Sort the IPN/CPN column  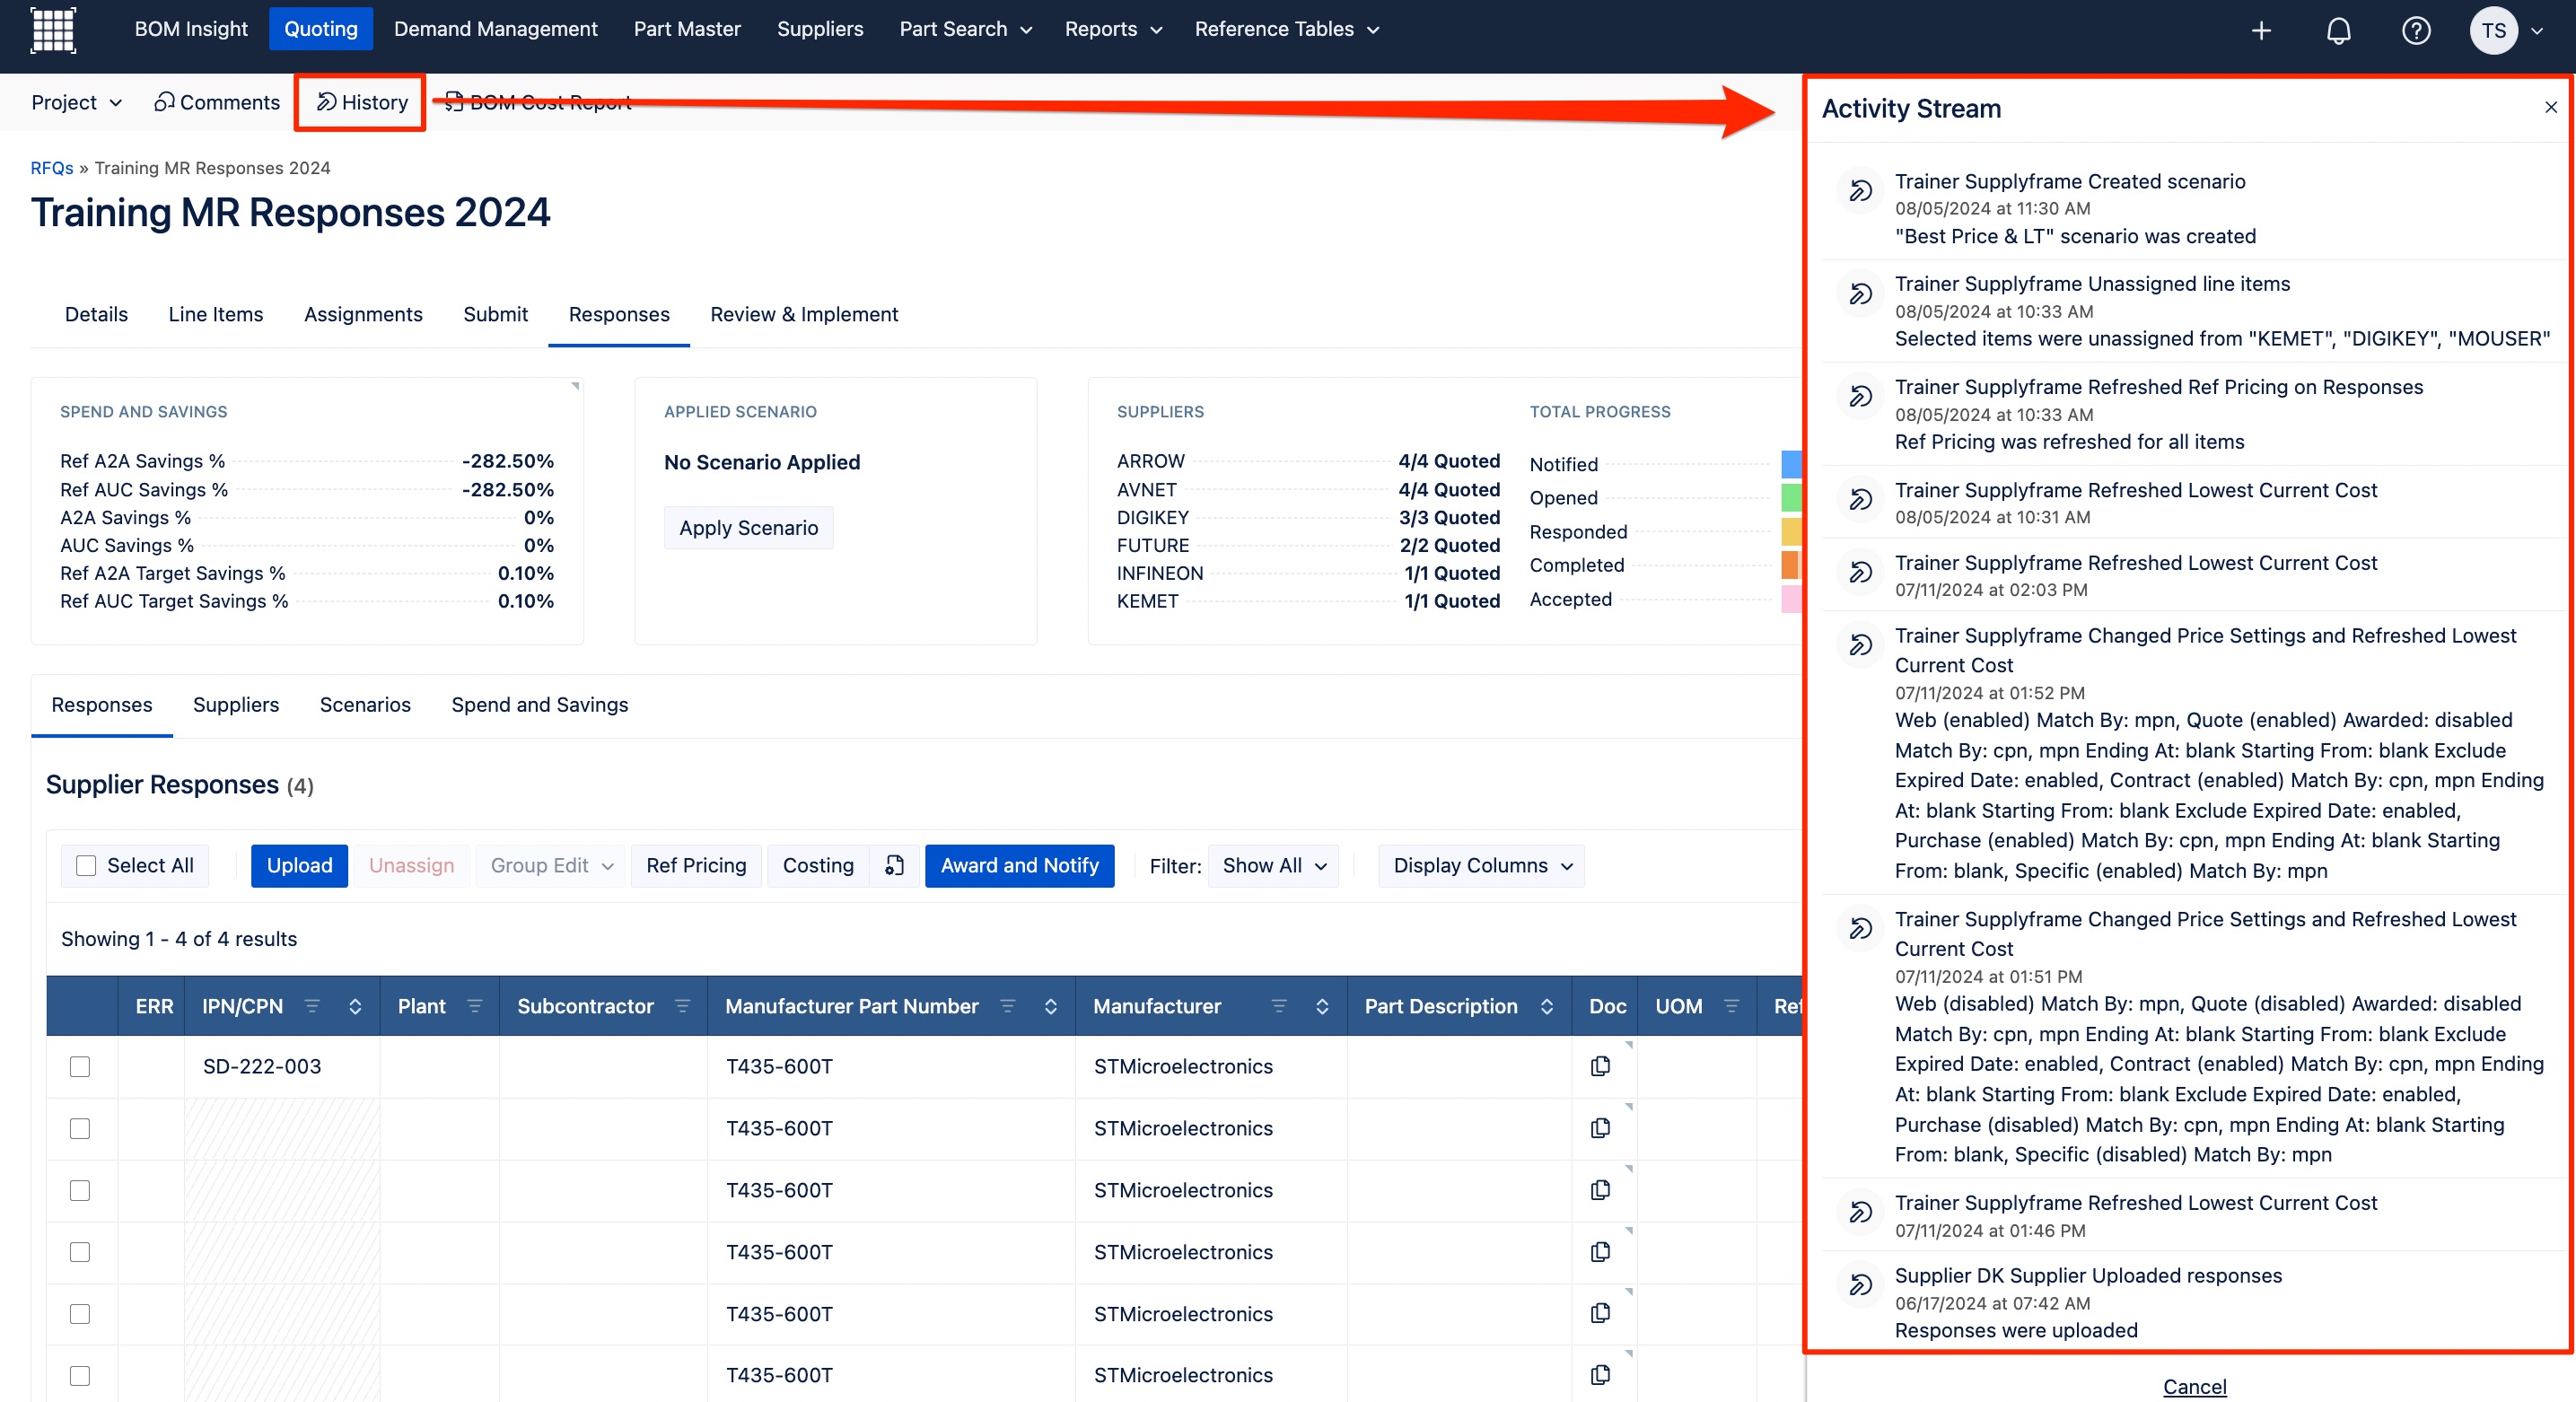click(x=355, y=1006)
